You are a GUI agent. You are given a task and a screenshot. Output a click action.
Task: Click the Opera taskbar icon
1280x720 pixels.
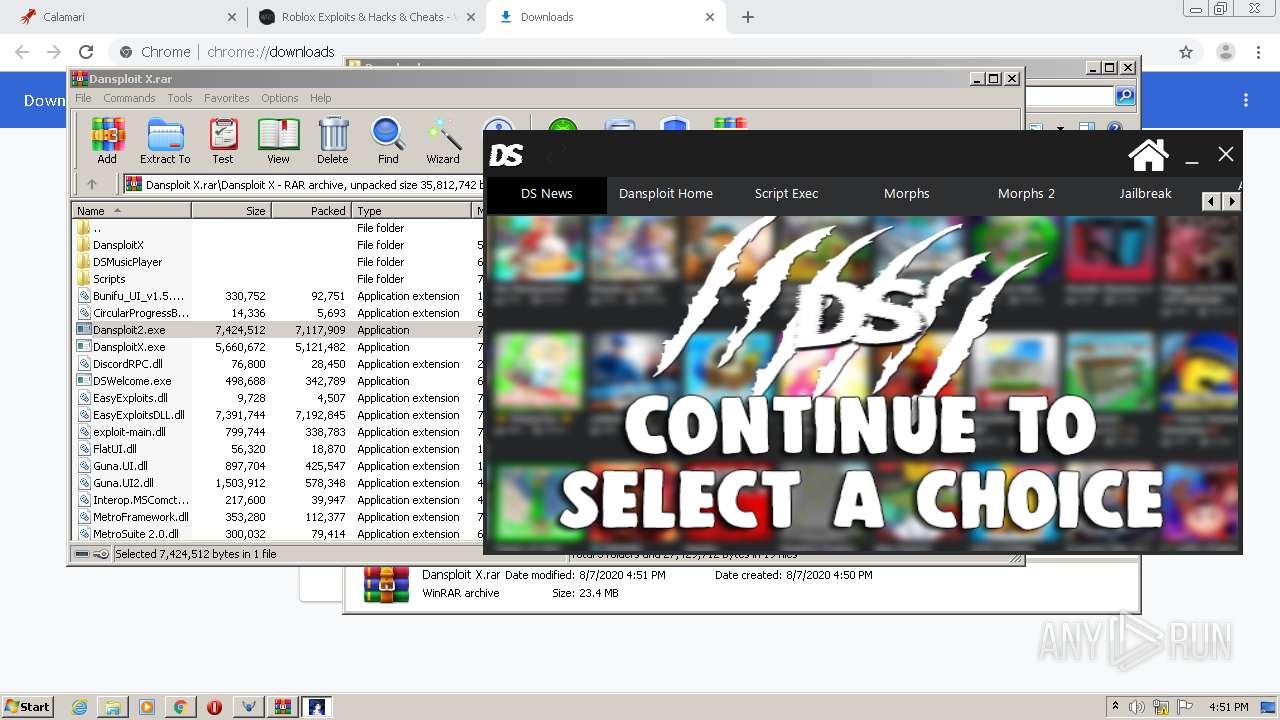[214, 707]
